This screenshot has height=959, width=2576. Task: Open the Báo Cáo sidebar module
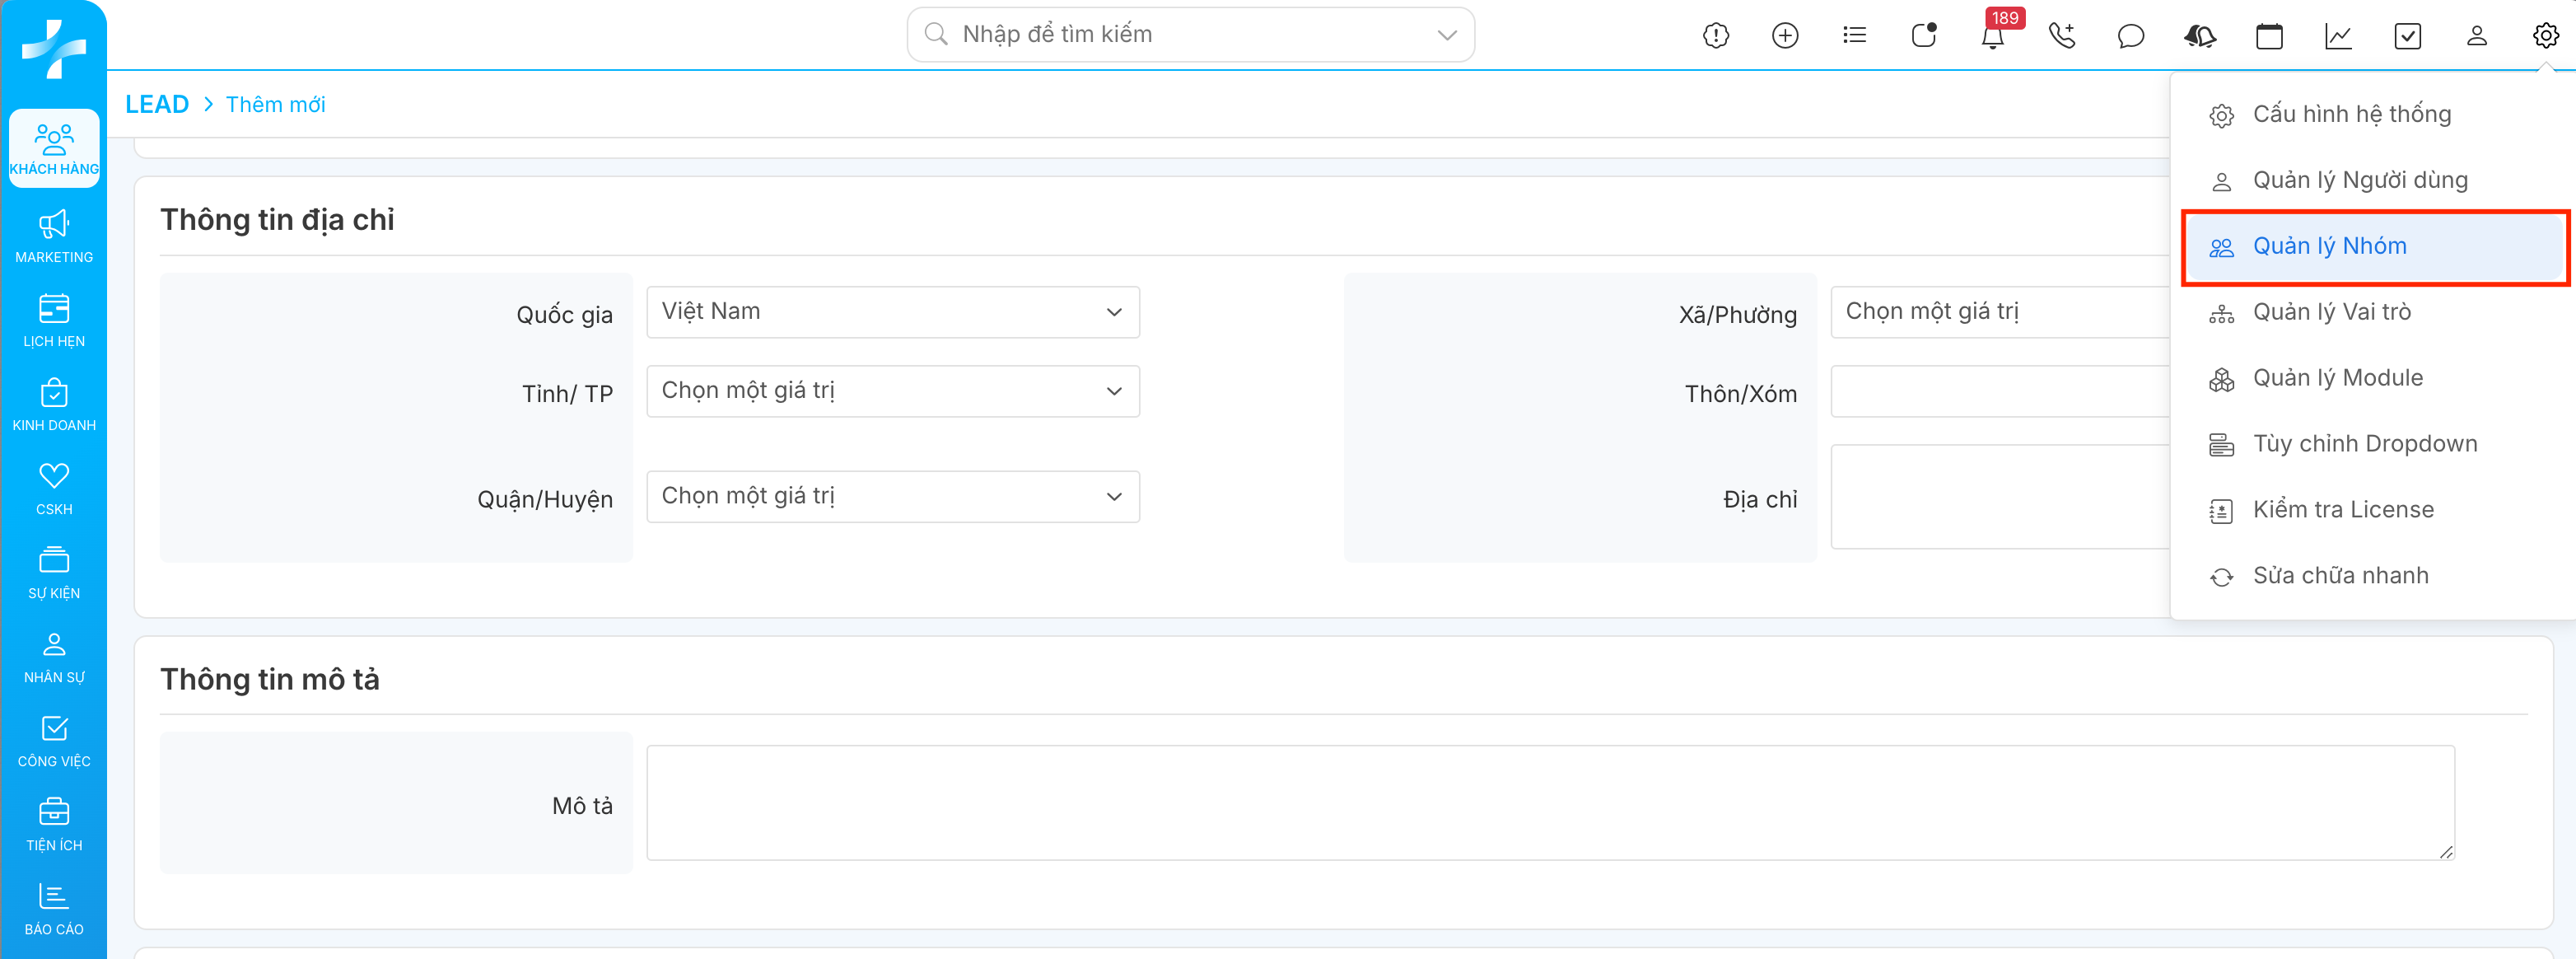click(54, 908)
